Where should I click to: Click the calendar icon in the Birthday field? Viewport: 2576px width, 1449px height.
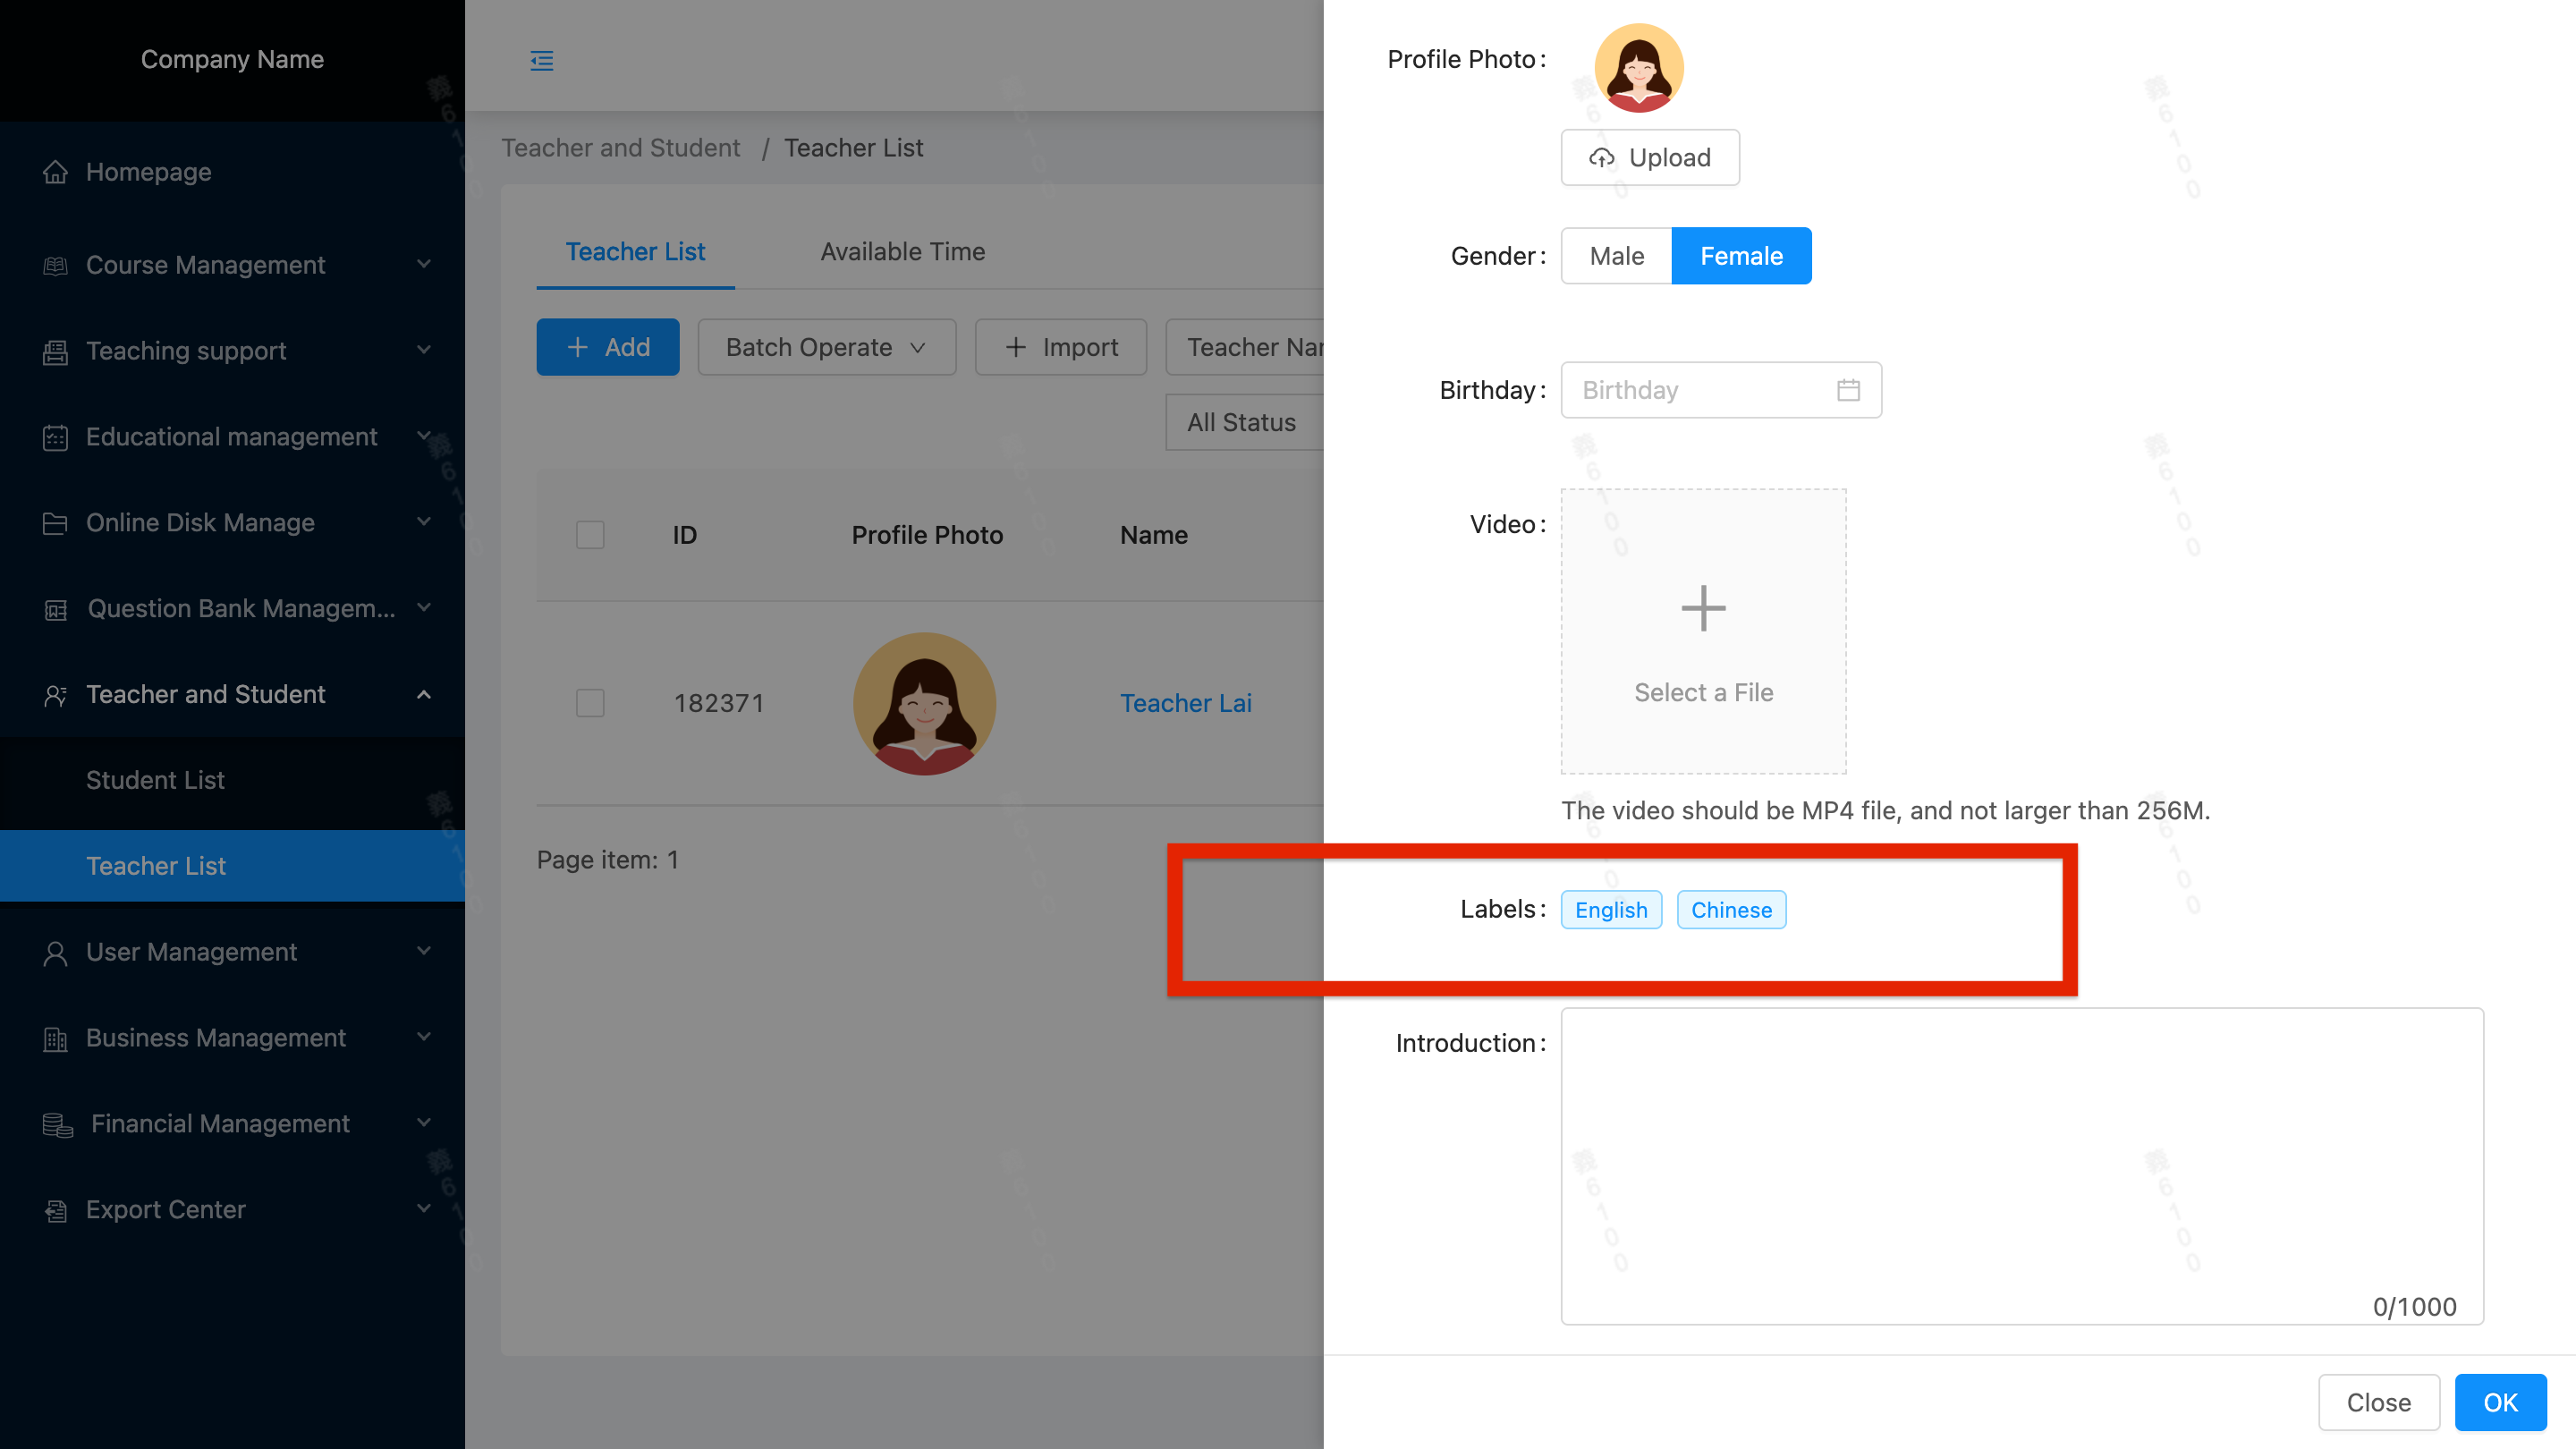(1848, 390)
